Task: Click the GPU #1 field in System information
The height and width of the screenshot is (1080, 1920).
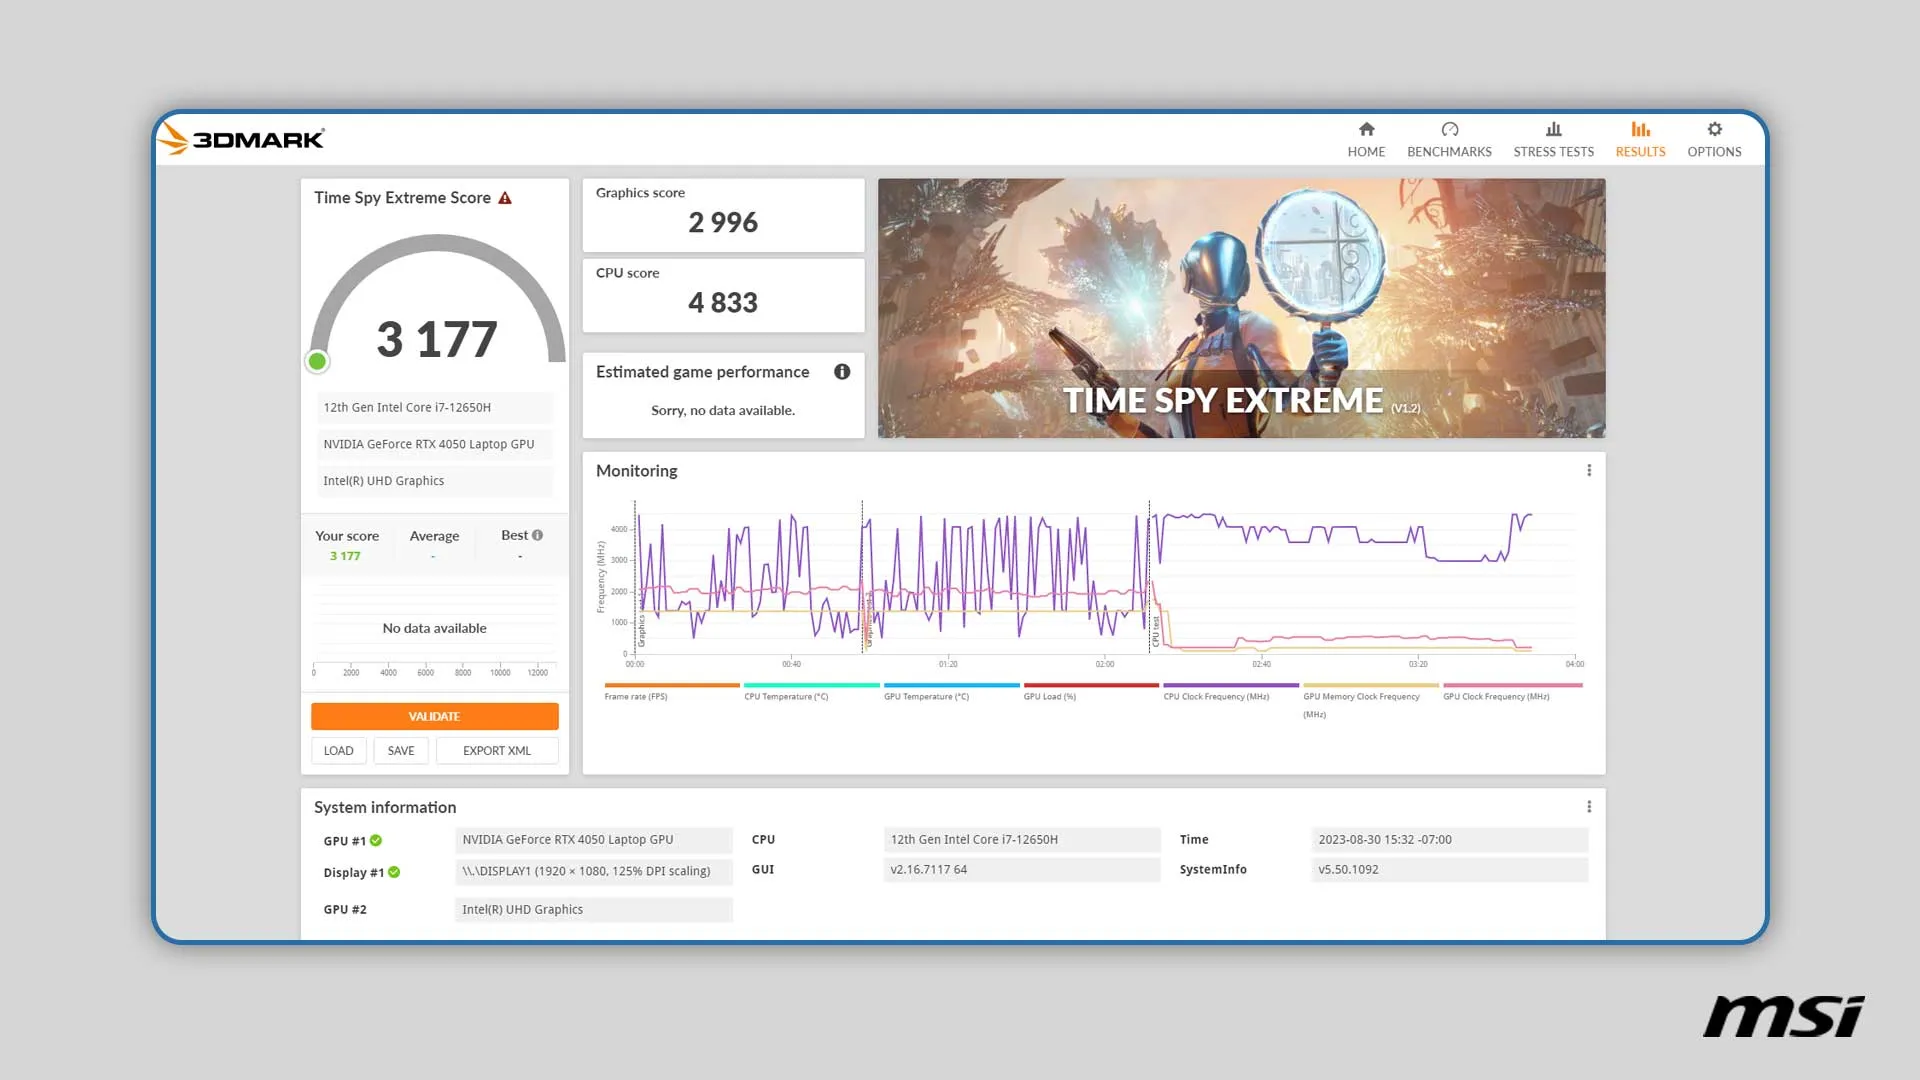Action: [x=594, y=840]
